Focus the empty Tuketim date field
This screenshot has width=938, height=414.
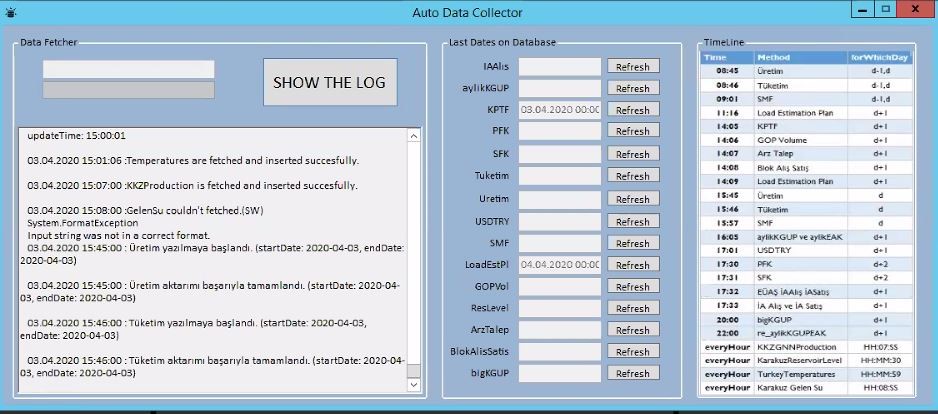[560, 176]
